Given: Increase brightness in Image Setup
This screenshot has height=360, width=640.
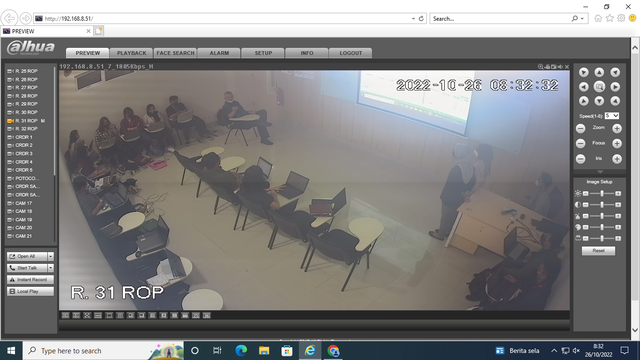Looking at the screenshot, I should pyautogui.click(x=618, y=193).
